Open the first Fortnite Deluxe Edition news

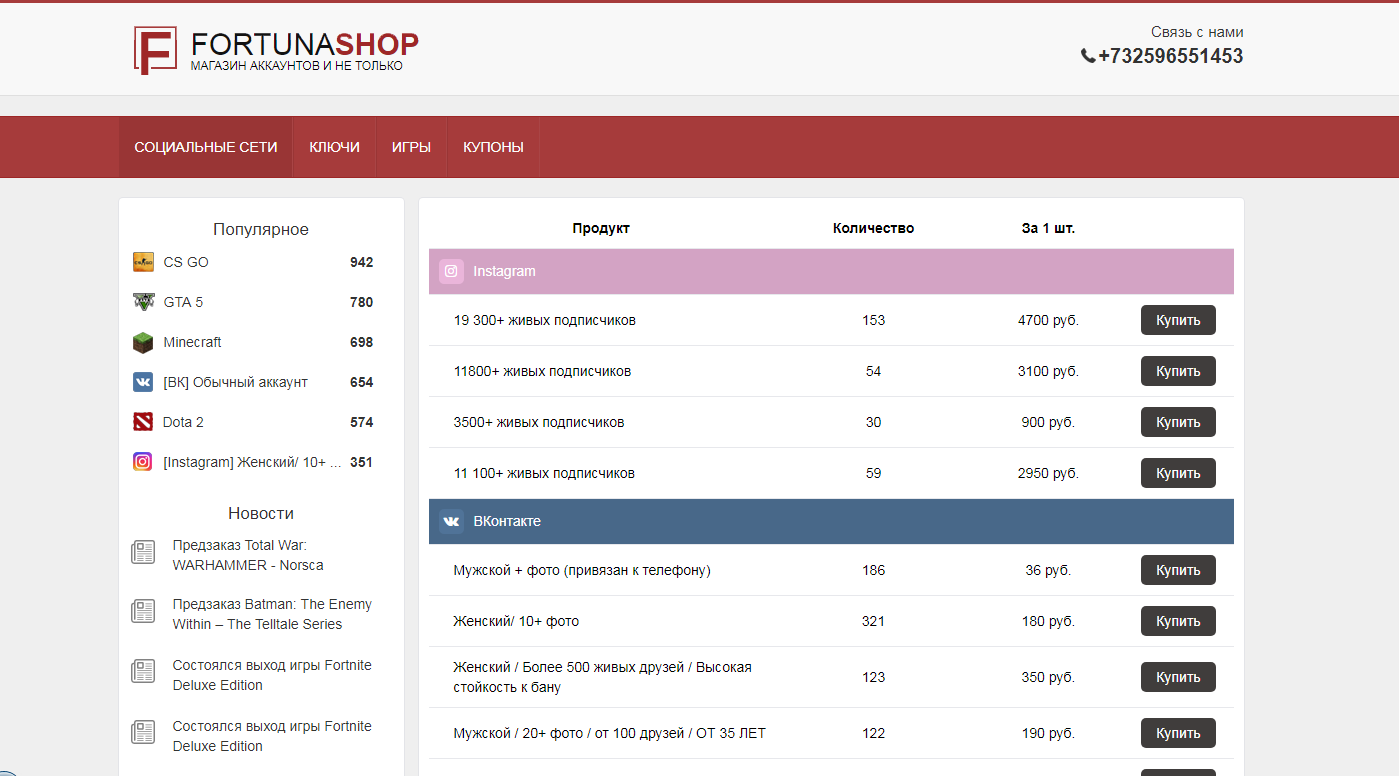point(272,675)
